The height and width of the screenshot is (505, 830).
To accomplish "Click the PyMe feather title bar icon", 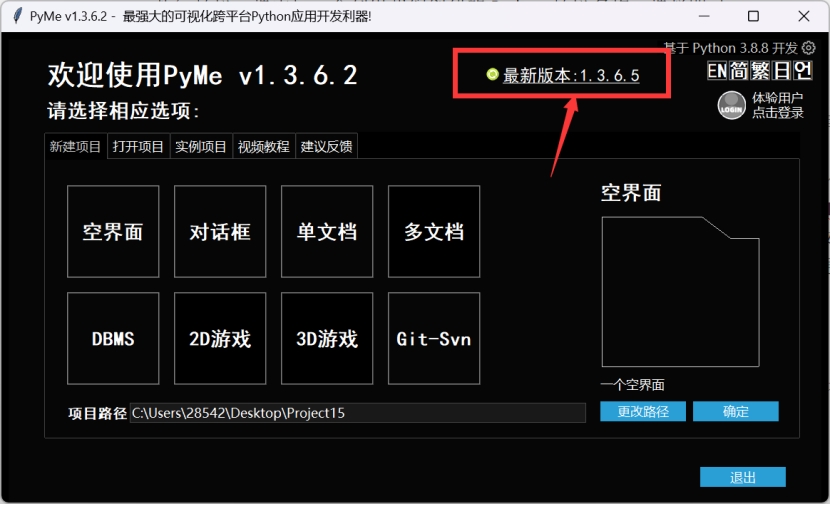I will pyautogui.click(x=17, y=16).
